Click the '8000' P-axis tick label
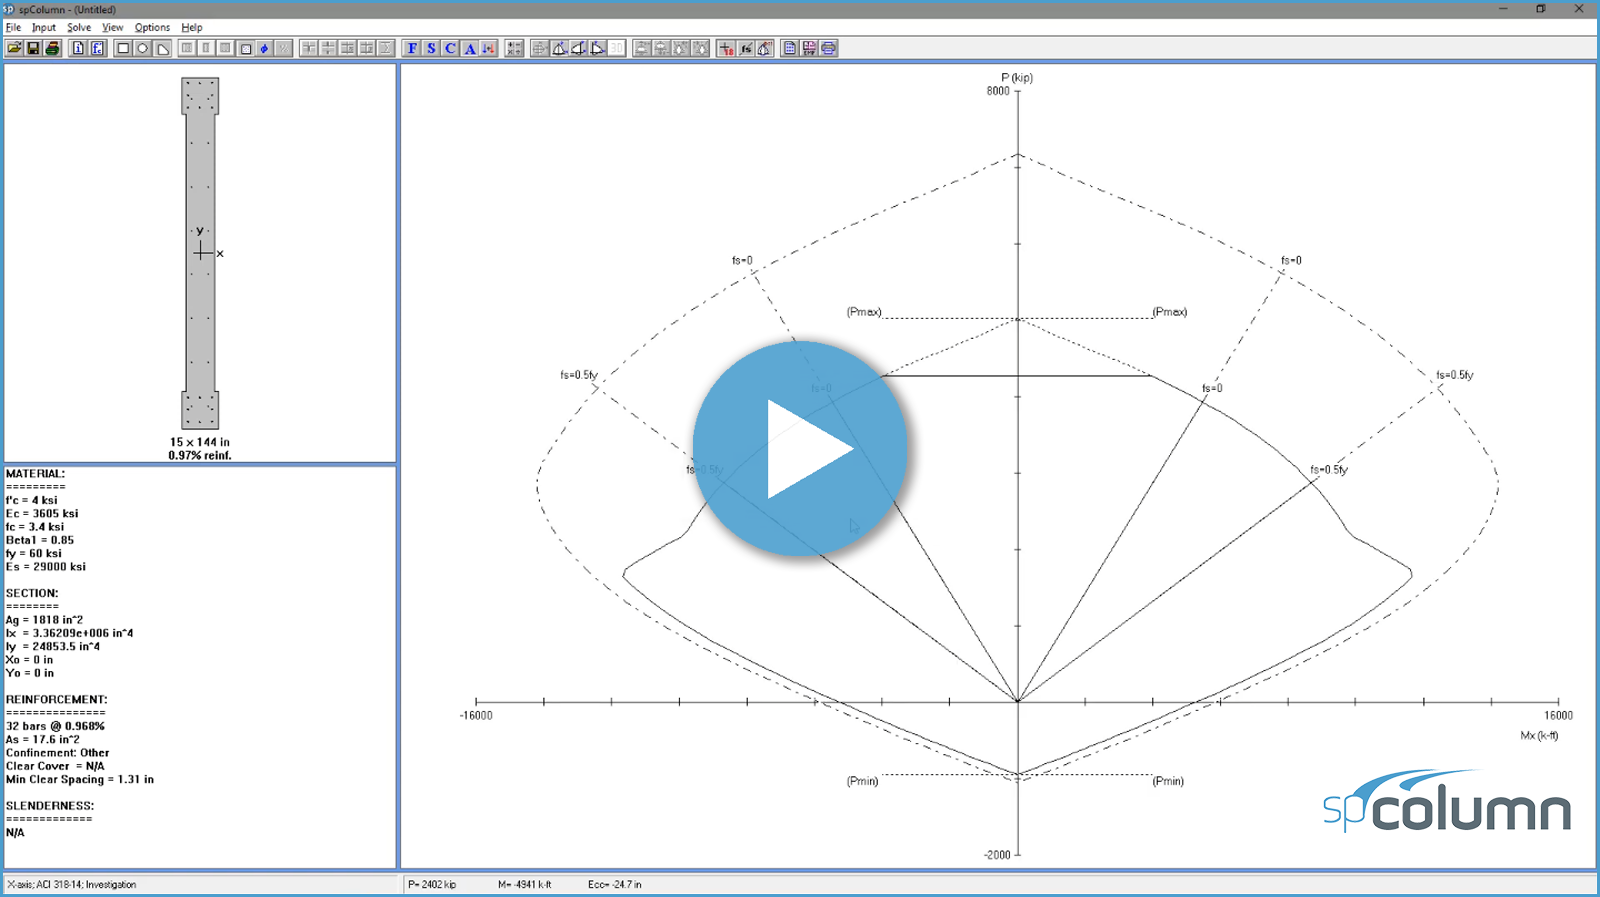This screenshot has width=1600, height=897. click(x=998, y=91)
